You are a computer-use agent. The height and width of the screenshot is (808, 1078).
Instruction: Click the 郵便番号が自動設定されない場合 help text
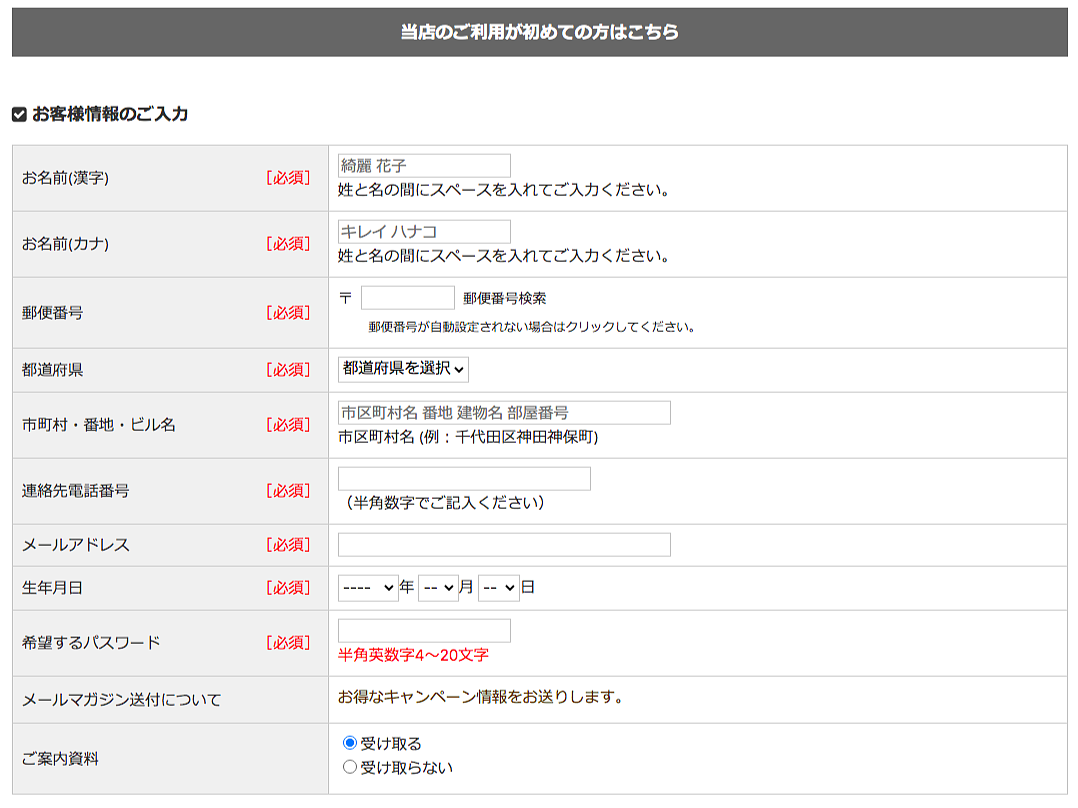tap(531, 327)
